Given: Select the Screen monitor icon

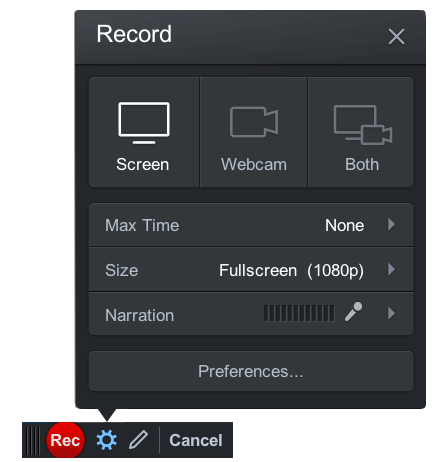Looking at the screenshot, I should [144, 123].
